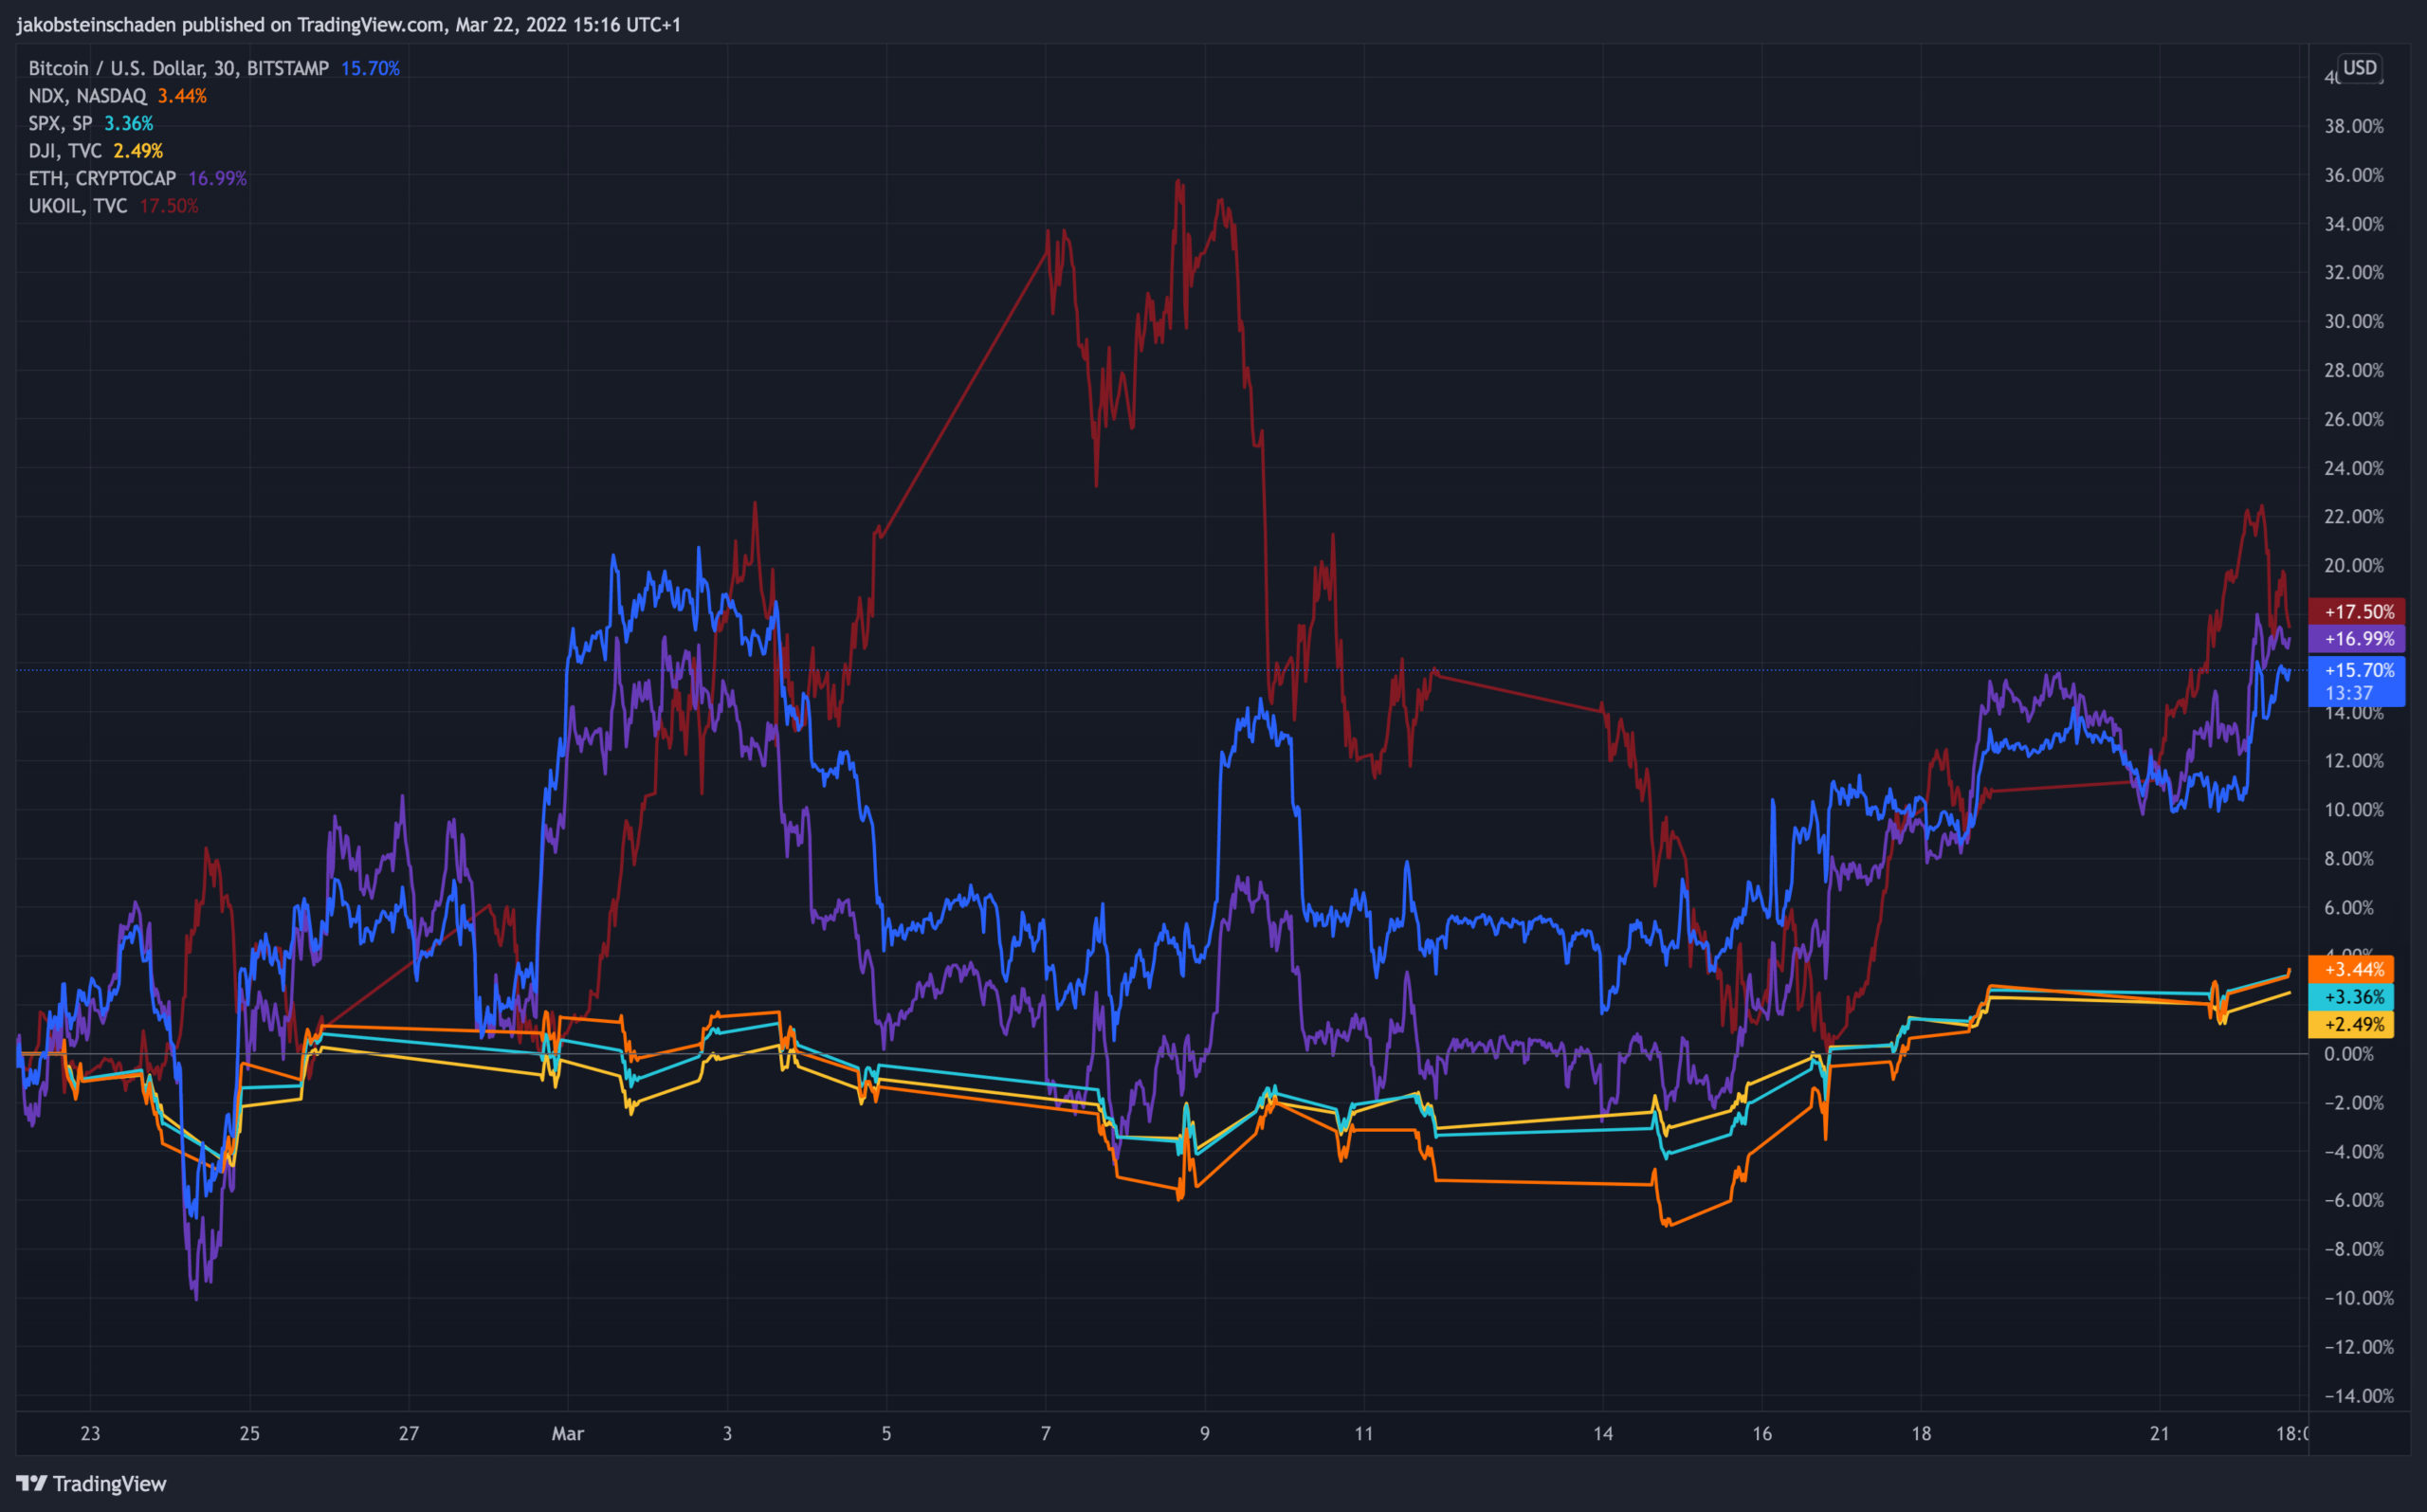Click the +3.44% NDX price label
2427x1512 pixels.
[x=2350, y=969]
